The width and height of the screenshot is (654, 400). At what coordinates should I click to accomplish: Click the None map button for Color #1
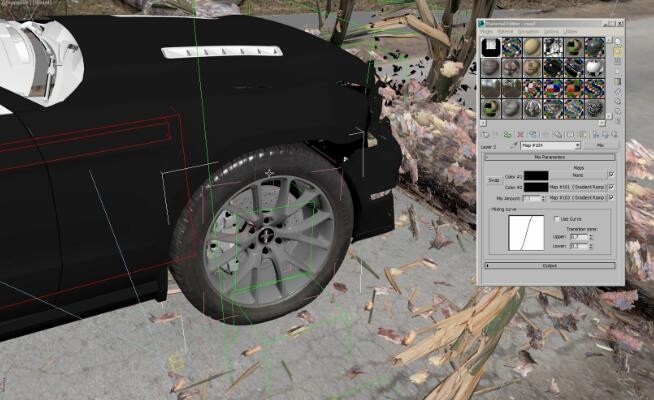pos(578,175)
